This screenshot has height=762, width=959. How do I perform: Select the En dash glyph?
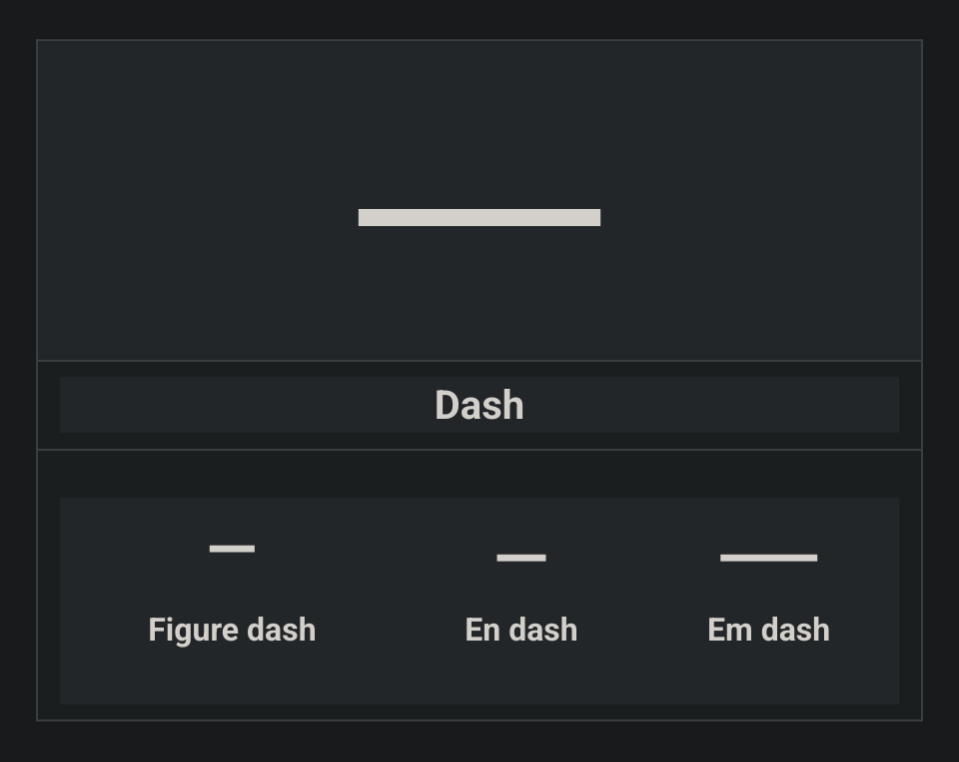521,557
